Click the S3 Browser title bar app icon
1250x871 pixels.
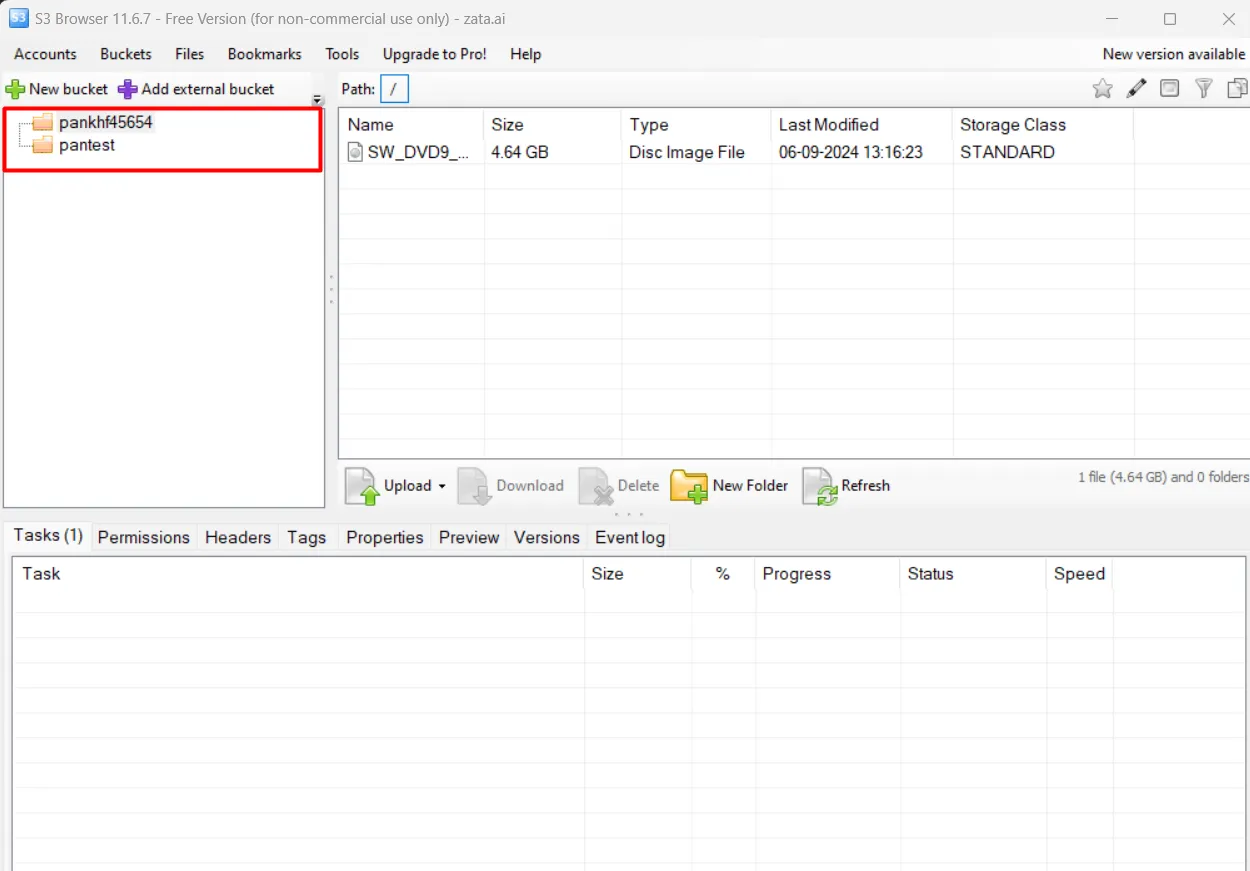click(18, 18)
